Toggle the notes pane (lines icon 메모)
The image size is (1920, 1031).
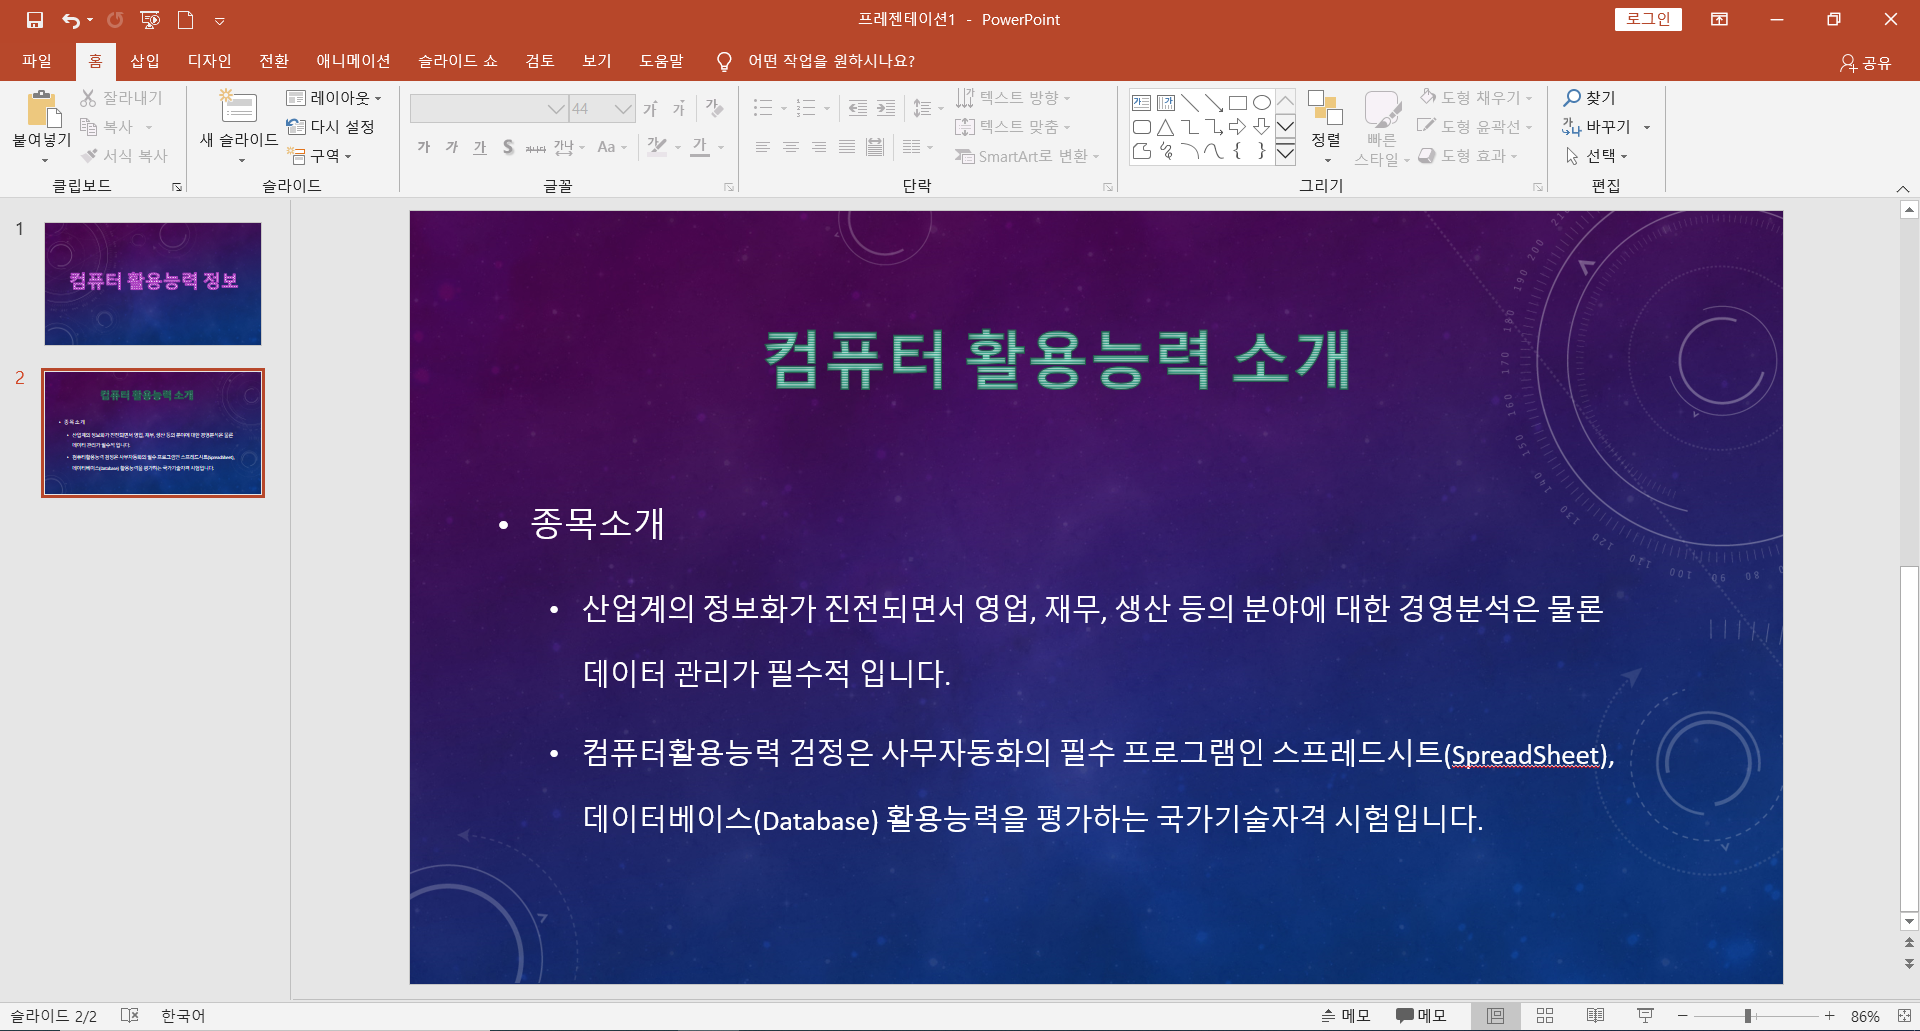1345,1016
